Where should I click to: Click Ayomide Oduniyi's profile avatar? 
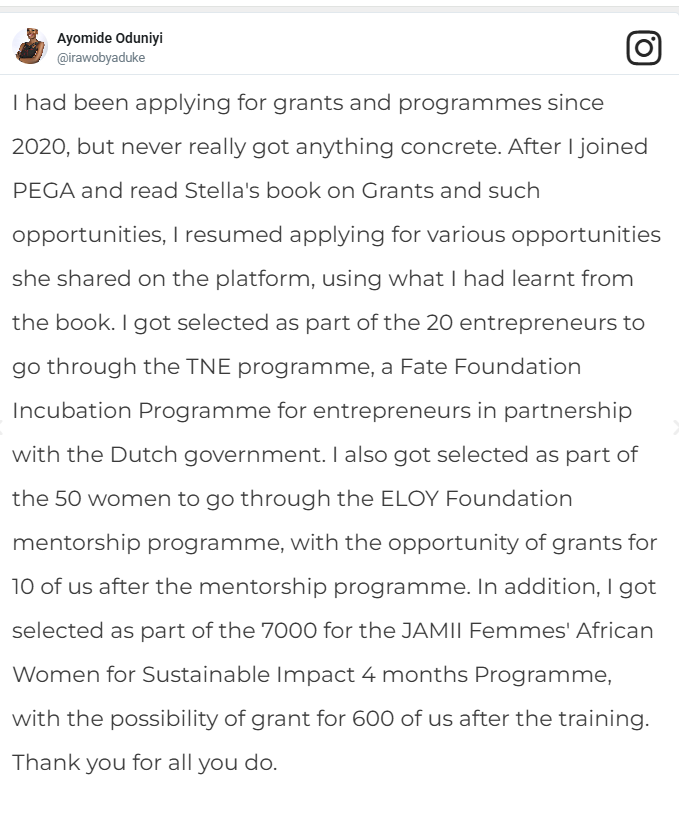click(30, 46)
